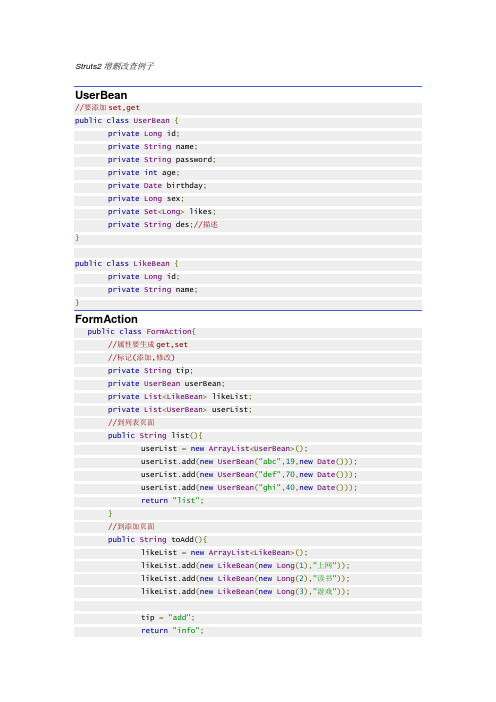Click the line 'return "info";'
The image size is (496, 702).
tap(172, 630)
